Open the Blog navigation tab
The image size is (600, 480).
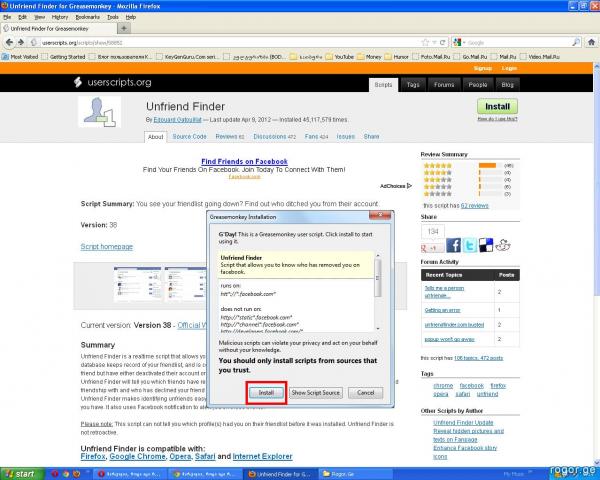click(x=507, y=85)
